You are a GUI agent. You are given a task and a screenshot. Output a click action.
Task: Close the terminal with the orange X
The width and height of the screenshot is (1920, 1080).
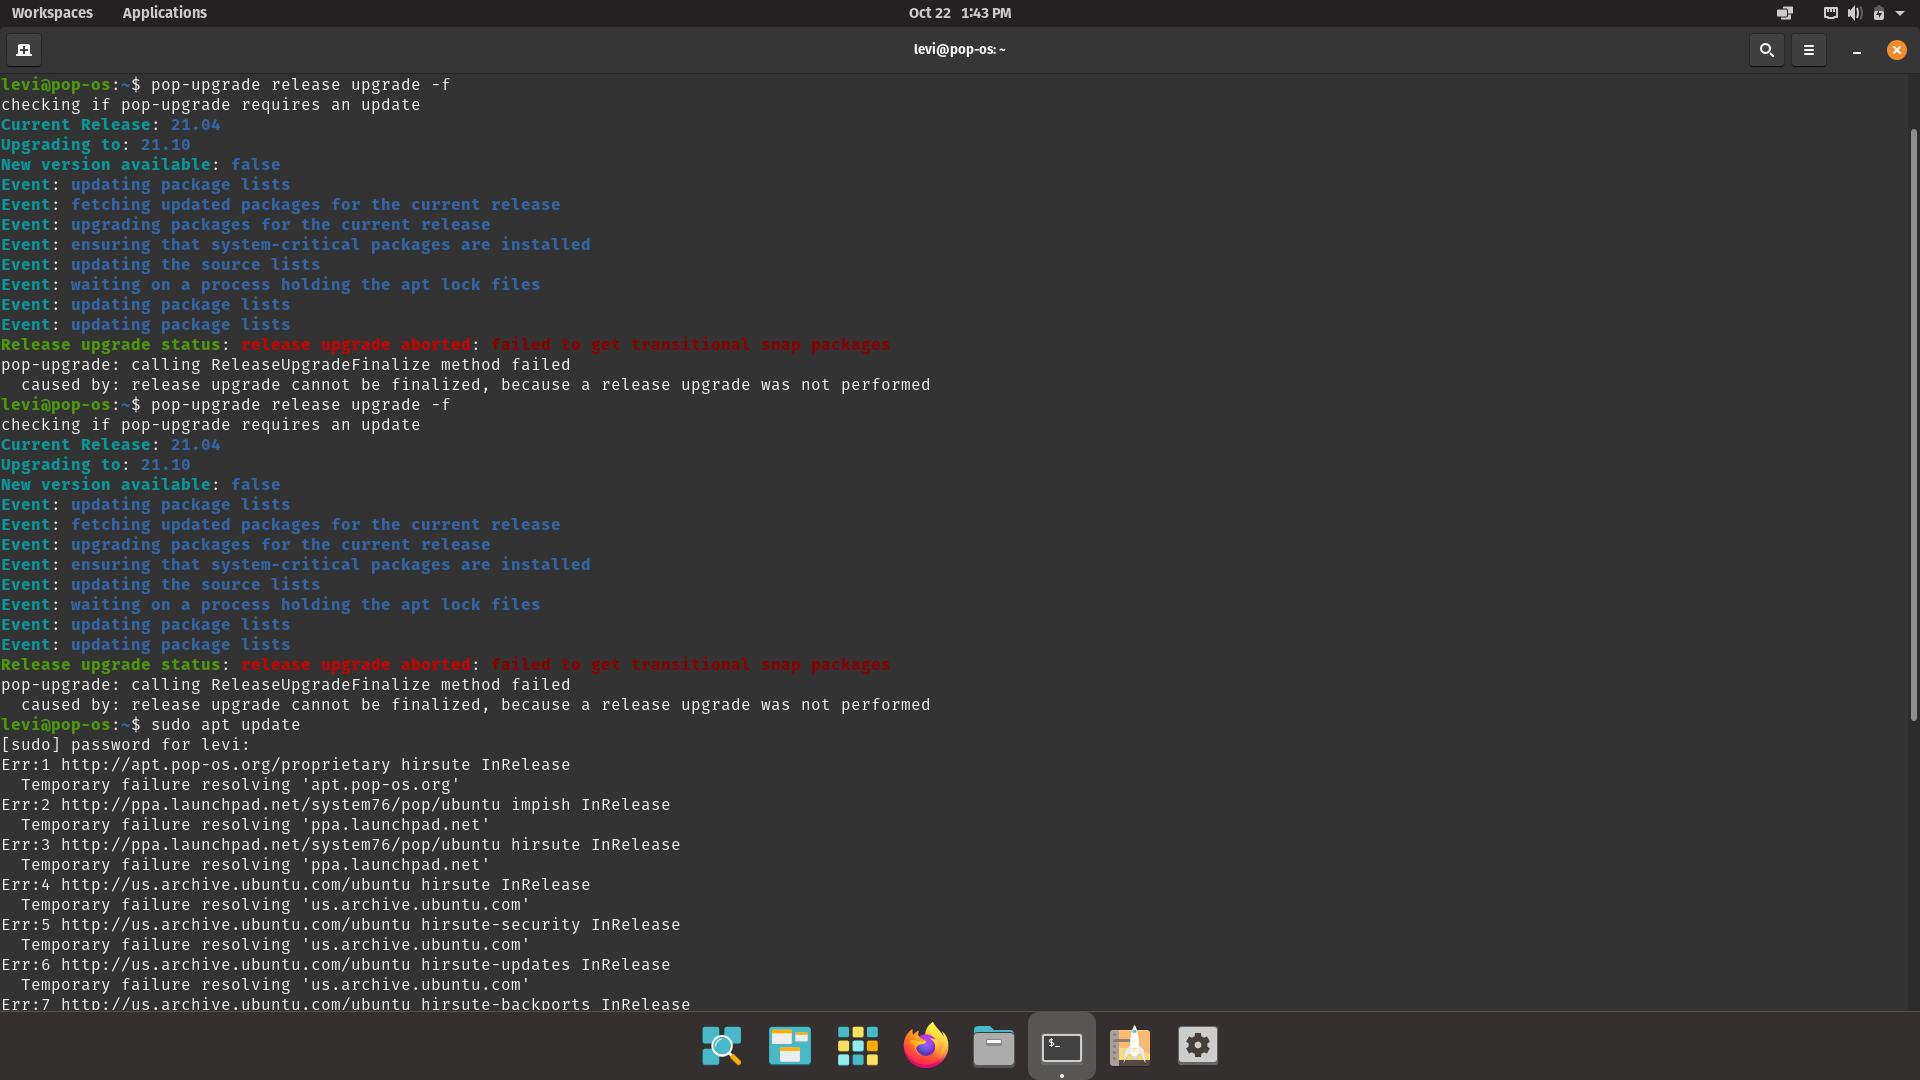coord(1896,50)
